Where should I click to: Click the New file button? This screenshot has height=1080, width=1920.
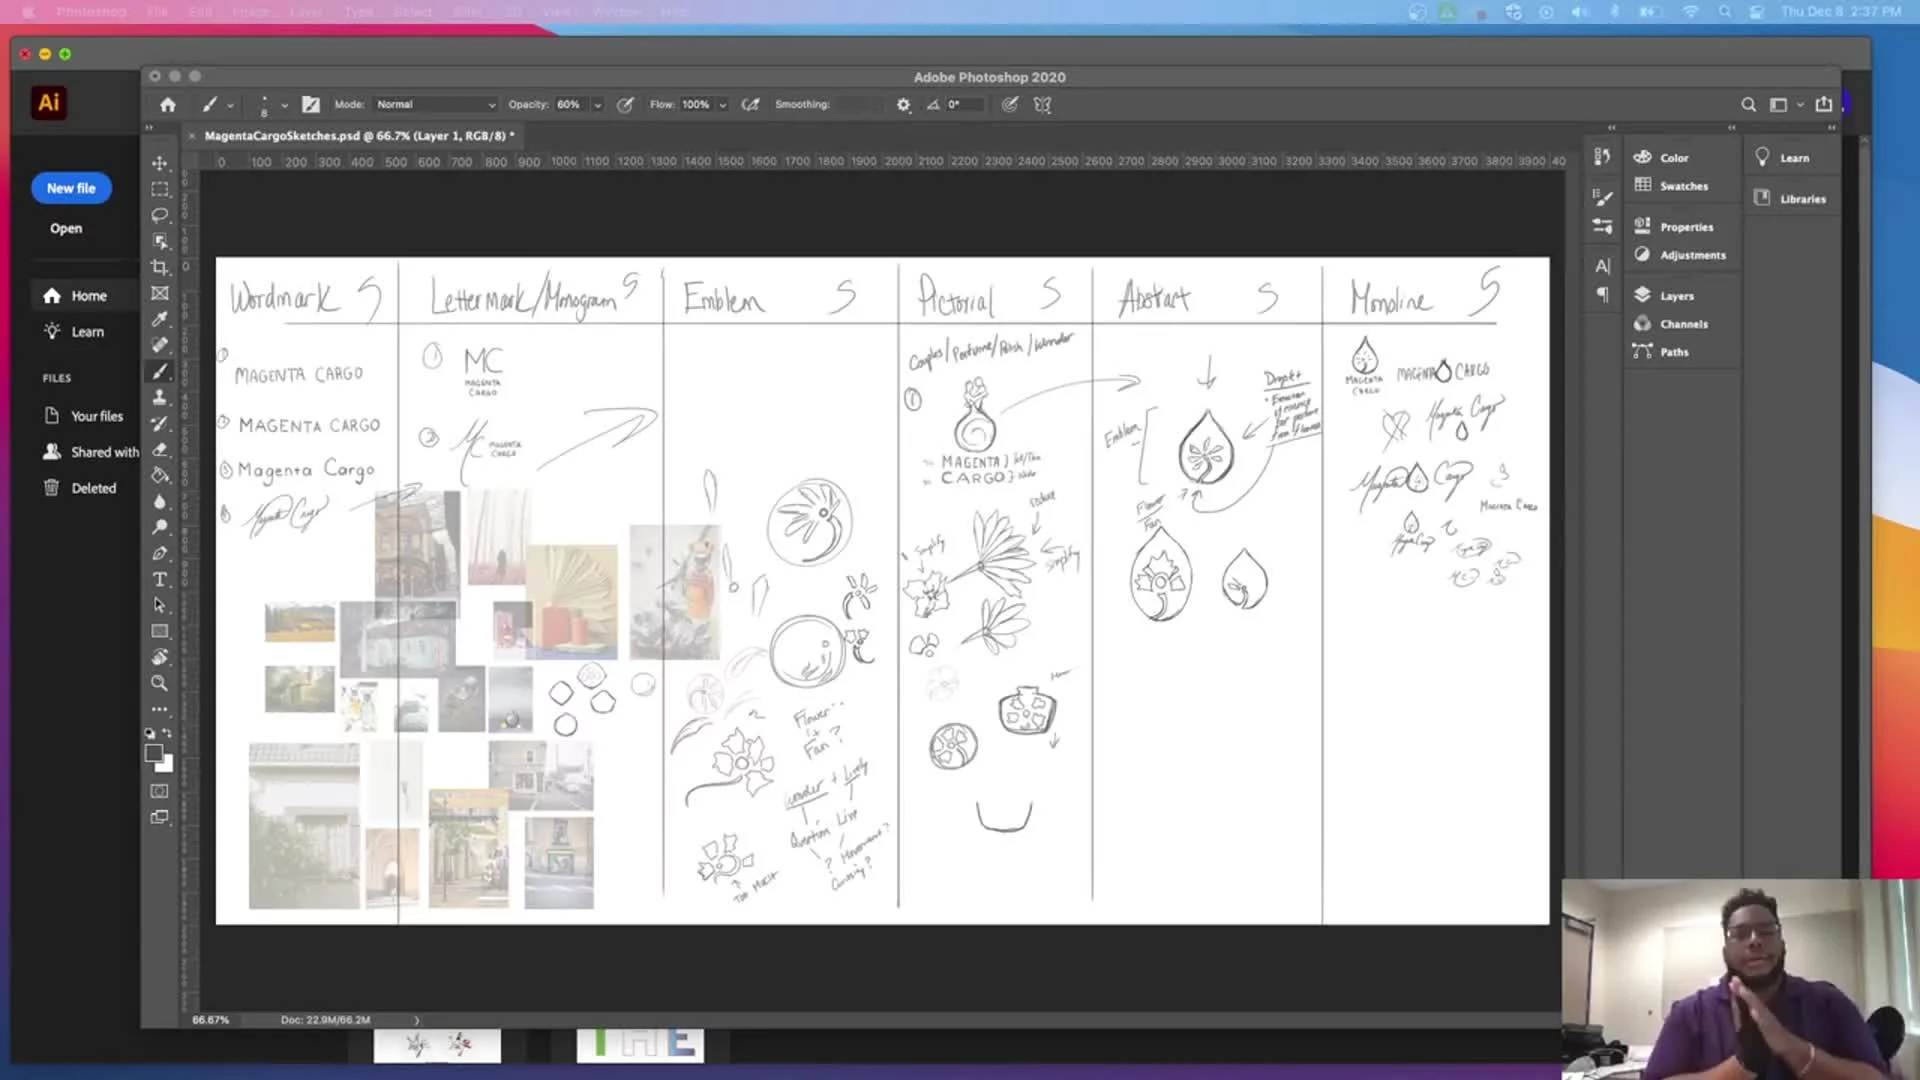(71, 188)
